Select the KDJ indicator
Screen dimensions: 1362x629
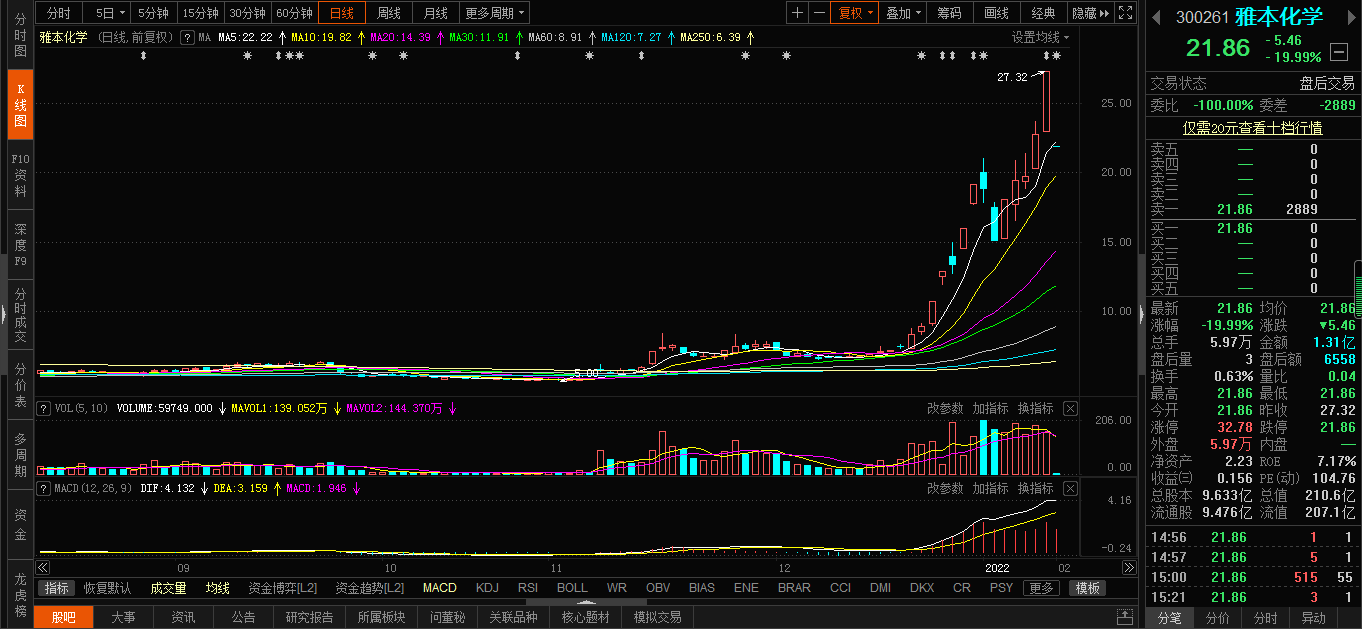coord(487,588)
